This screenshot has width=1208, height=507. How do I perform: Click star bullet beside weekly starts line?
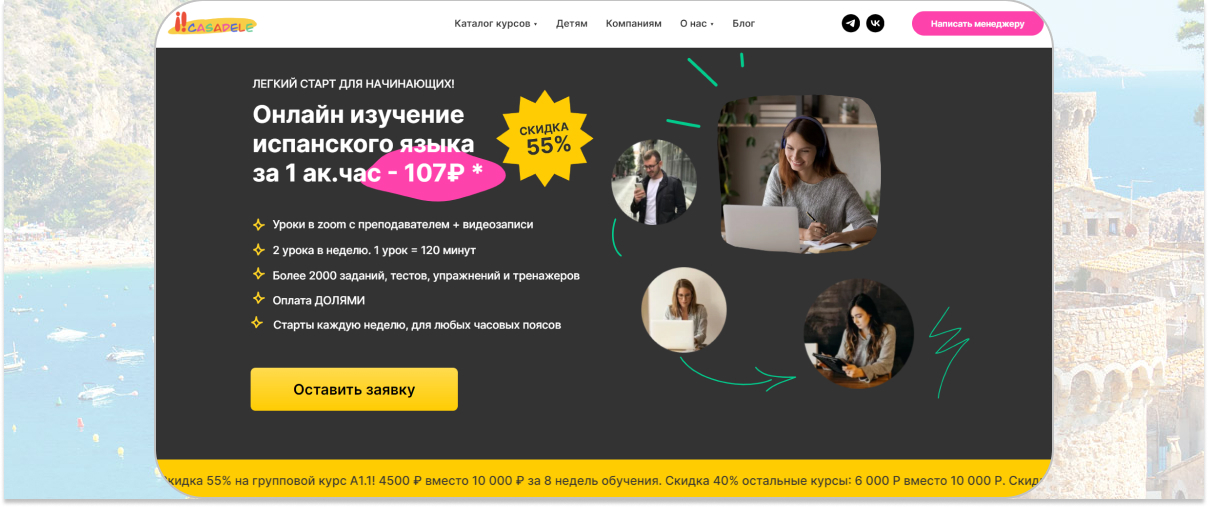point(257,323)
